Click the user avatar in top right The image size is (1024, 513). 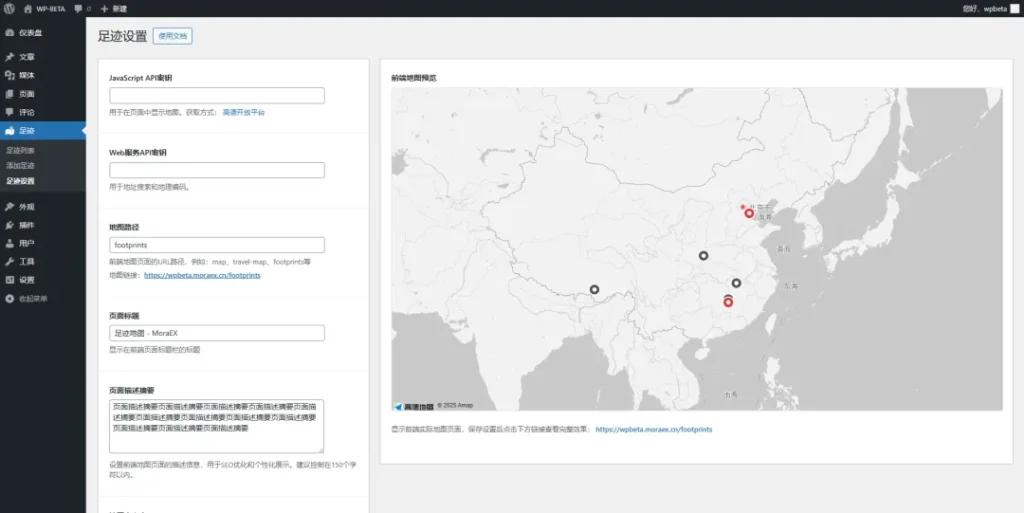pyautogui.click(x=1013, y=8)
